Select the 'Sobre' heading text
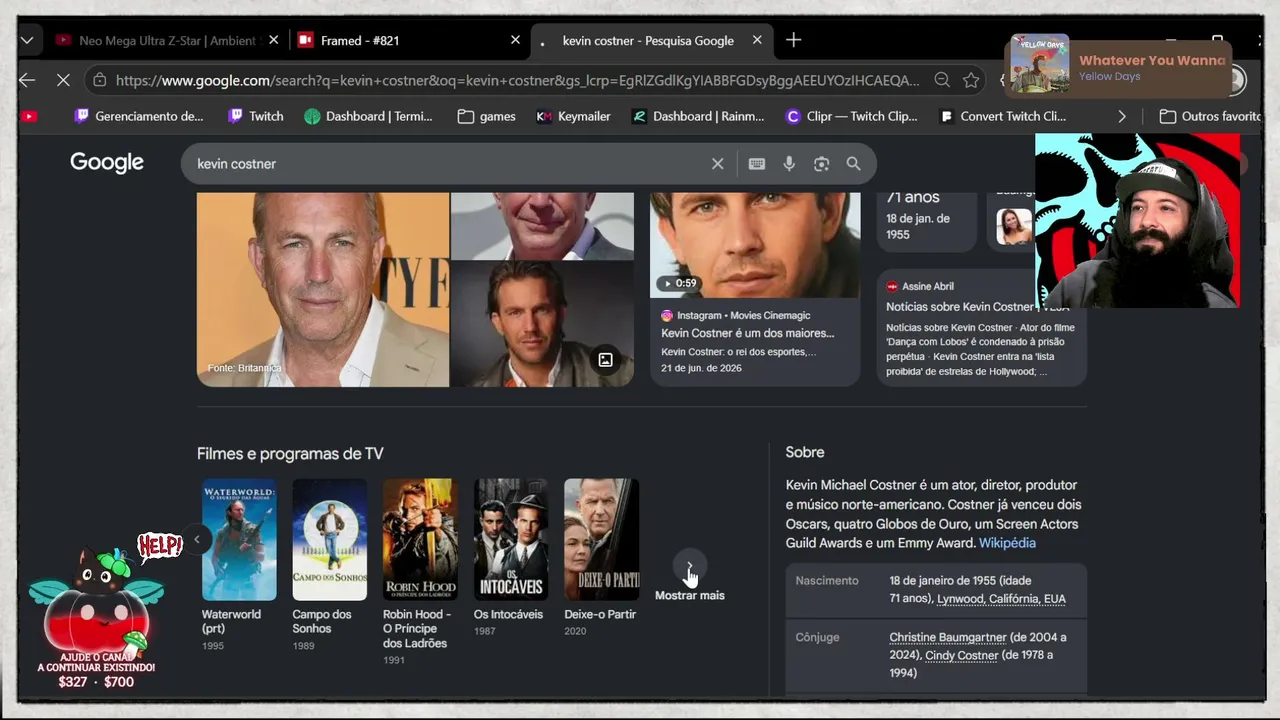The width and height of the screenshot is (1280, 720). [805, 453]
